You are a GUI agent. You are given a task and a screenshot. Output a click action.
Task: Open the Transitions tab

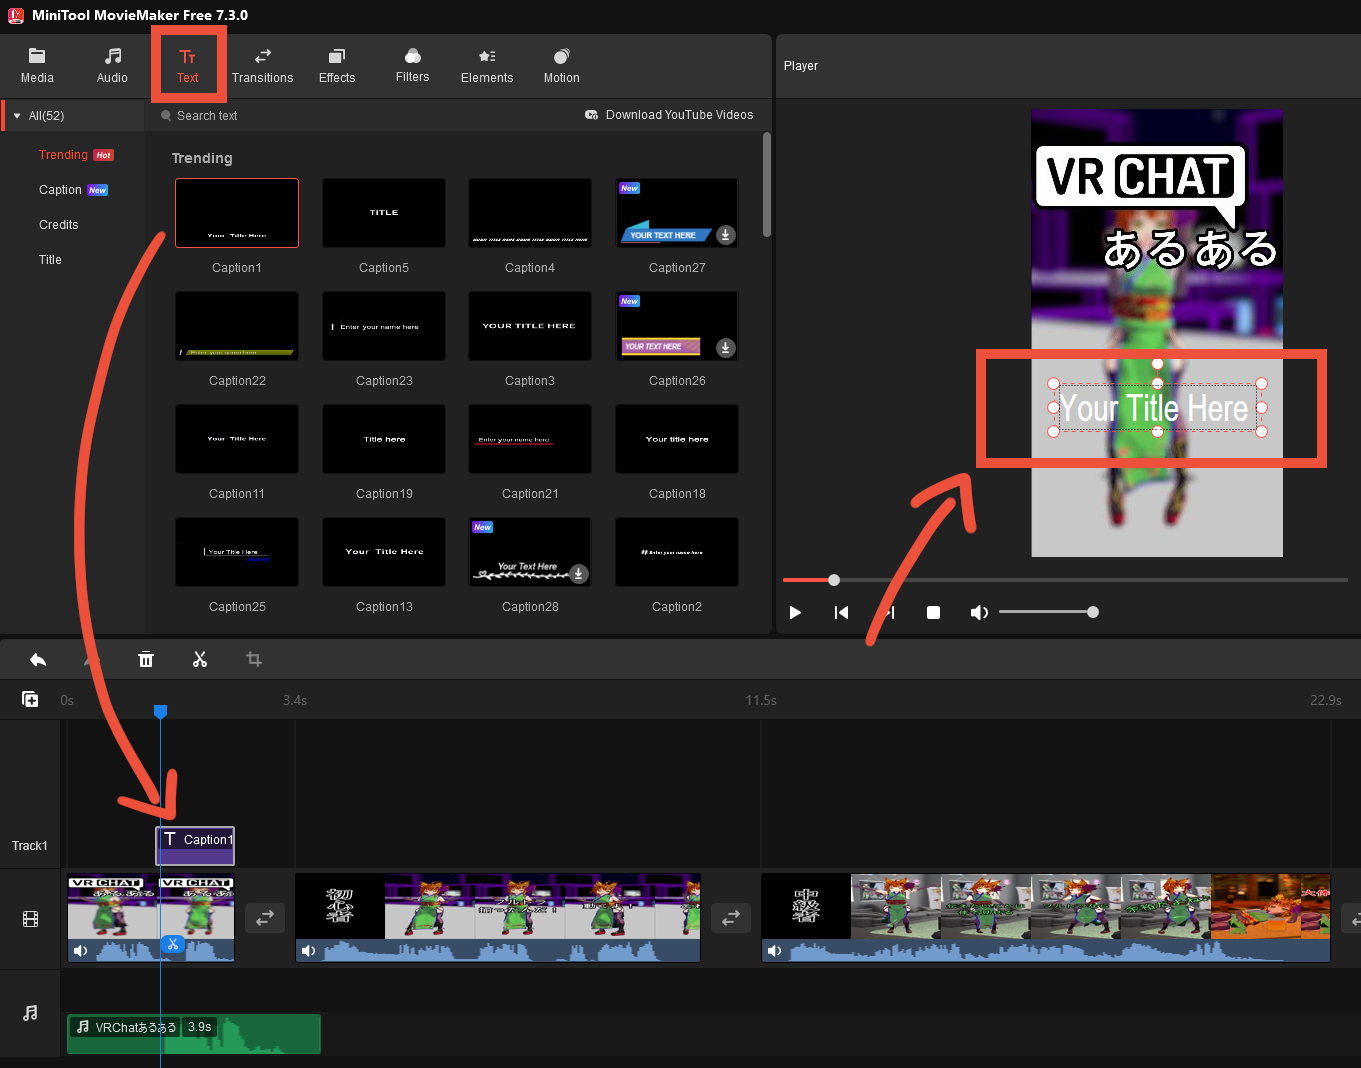coord(262,66)
